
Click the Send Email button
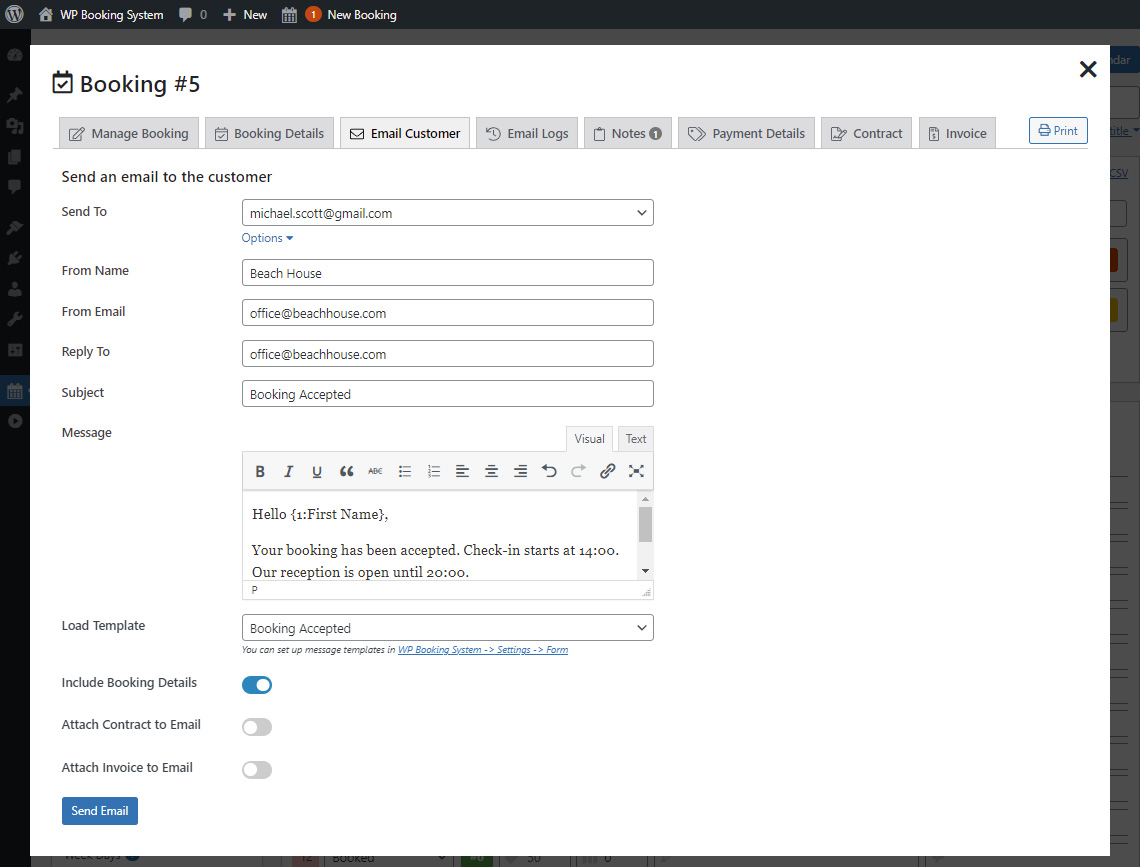[x=100, y=811]
